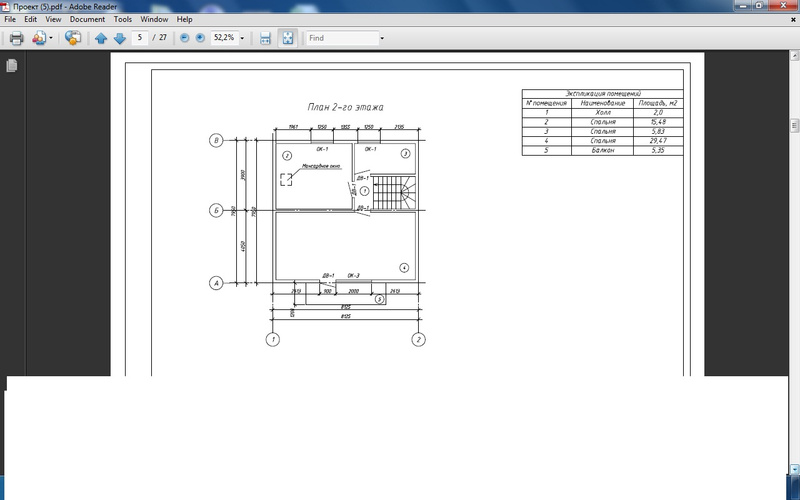Click the Print icon
This screenshot has width=800, height=500.
pos(16,38)
